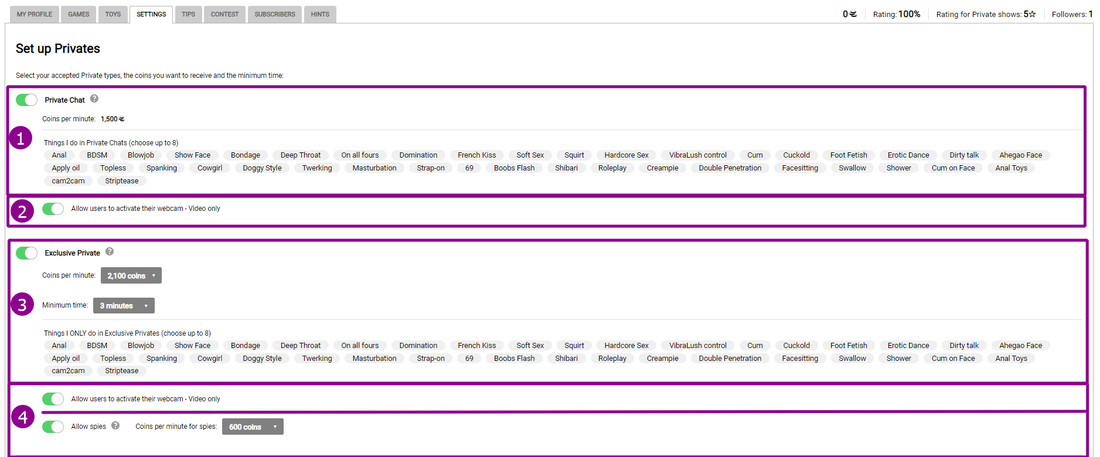Click the Followers count in header
The width and height of the screenshot is (1100, 457).
pyautogui.click(x=1070, y=15)
